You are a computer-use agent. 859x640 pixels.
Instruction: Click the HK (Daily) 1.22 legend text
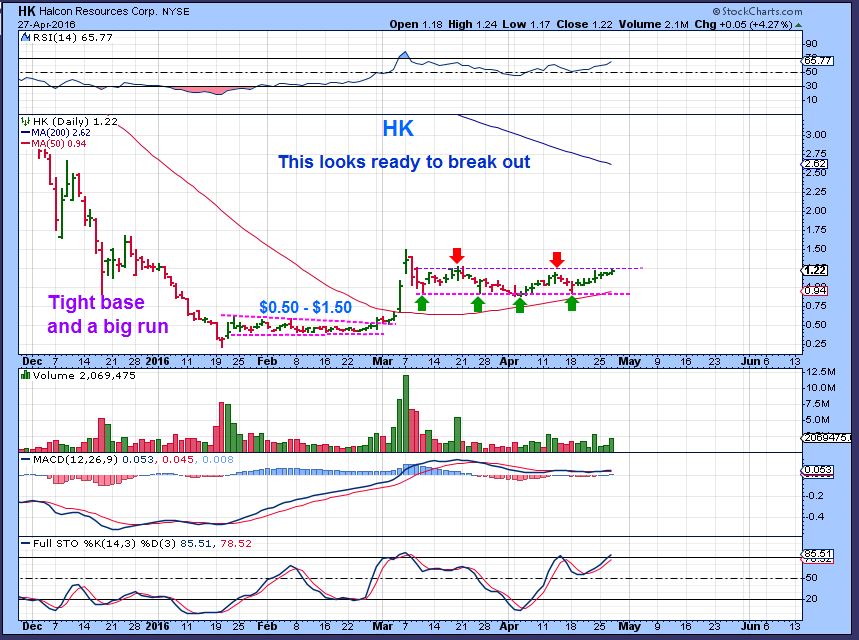click(75, 122)
